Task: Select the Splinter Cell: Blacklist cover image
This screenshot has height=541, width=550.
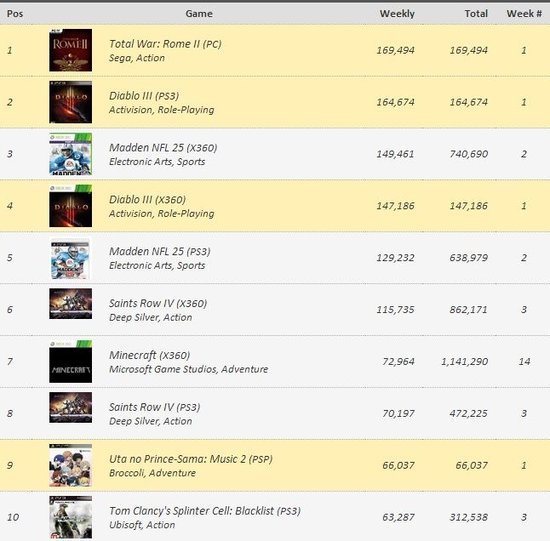Action: pyautogui.click(x=71, y=517)
